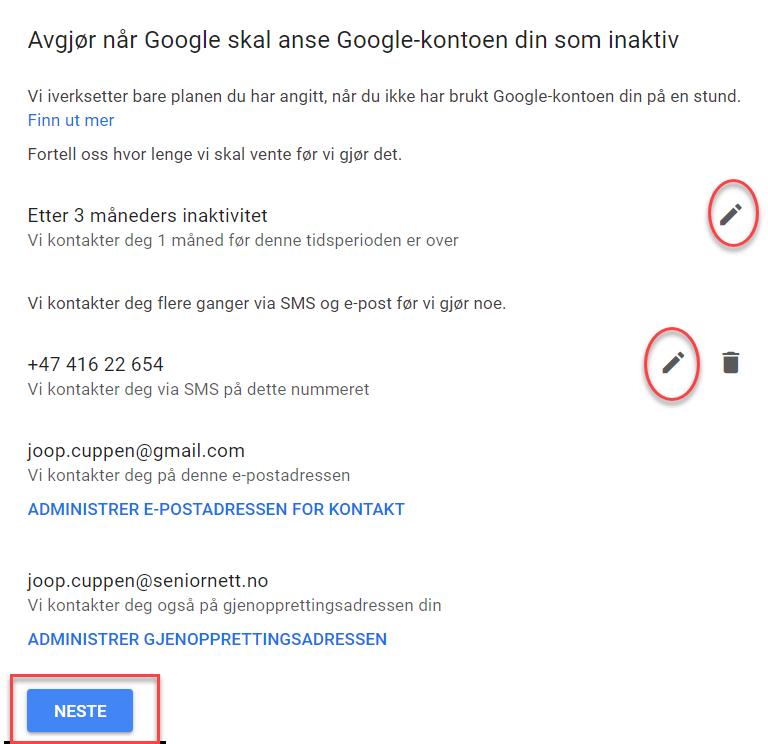Open ADMINISTRER GJENOPPRETTINGSADRESSEN link
This screenshot has height=744, width=768.
[207, 639]
